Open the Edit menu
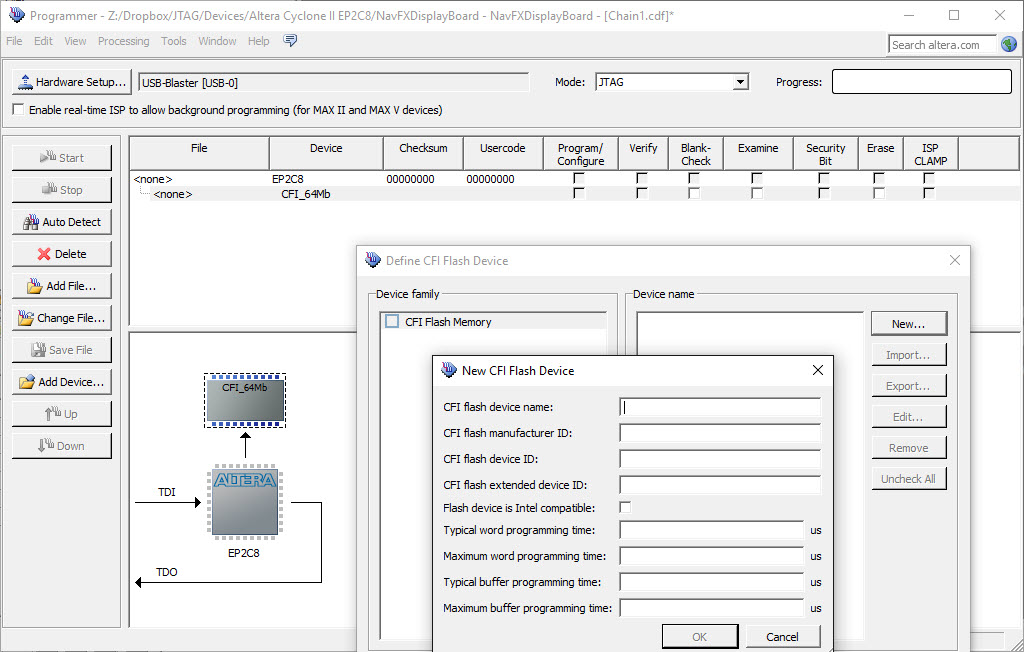 [43, 41]
